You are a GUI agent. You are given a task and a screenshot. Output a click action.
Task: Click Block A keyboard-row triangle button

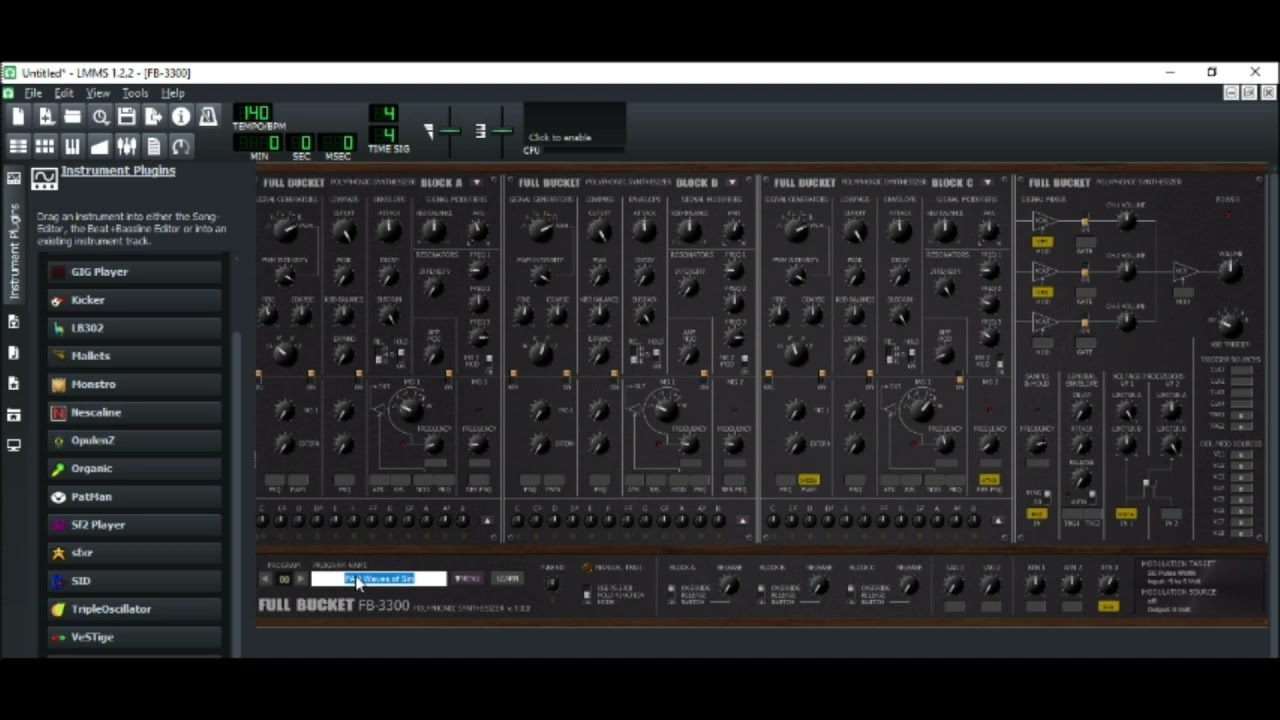click(487, 520)
